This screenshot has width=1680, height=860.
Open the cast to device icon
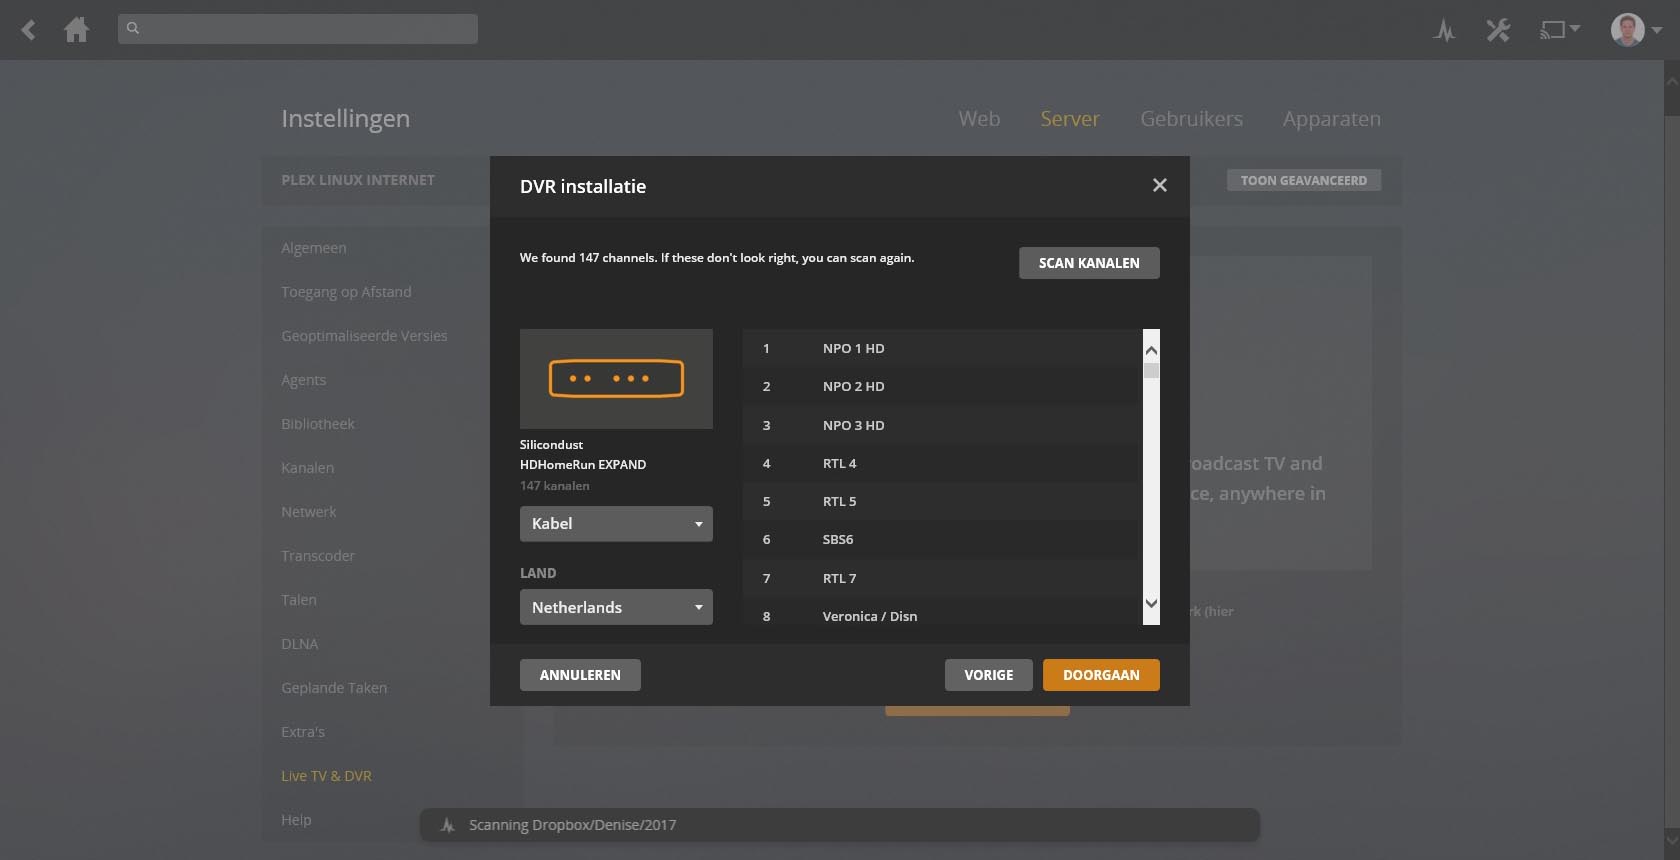click(x=1558, y=30)
